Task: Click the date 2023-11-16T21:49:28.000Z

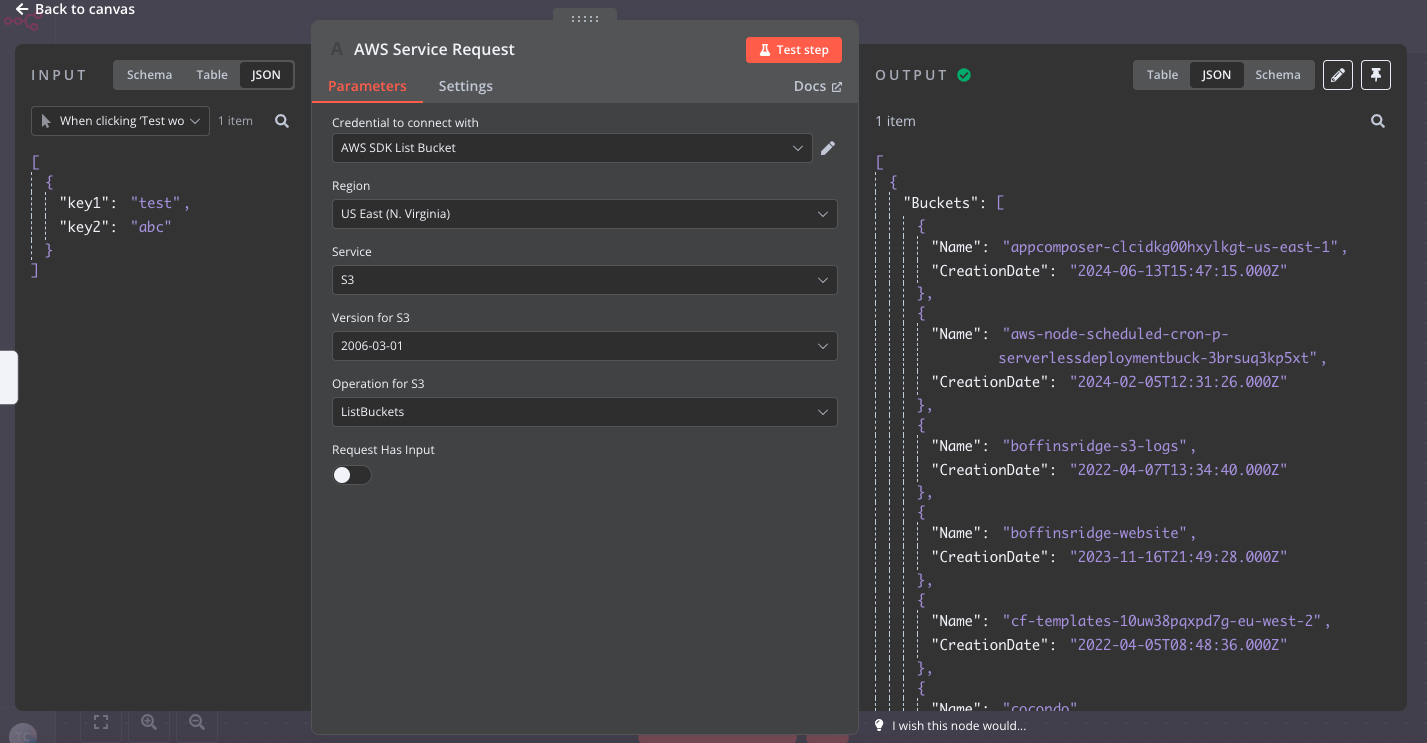Action: tap(1178, 558)
